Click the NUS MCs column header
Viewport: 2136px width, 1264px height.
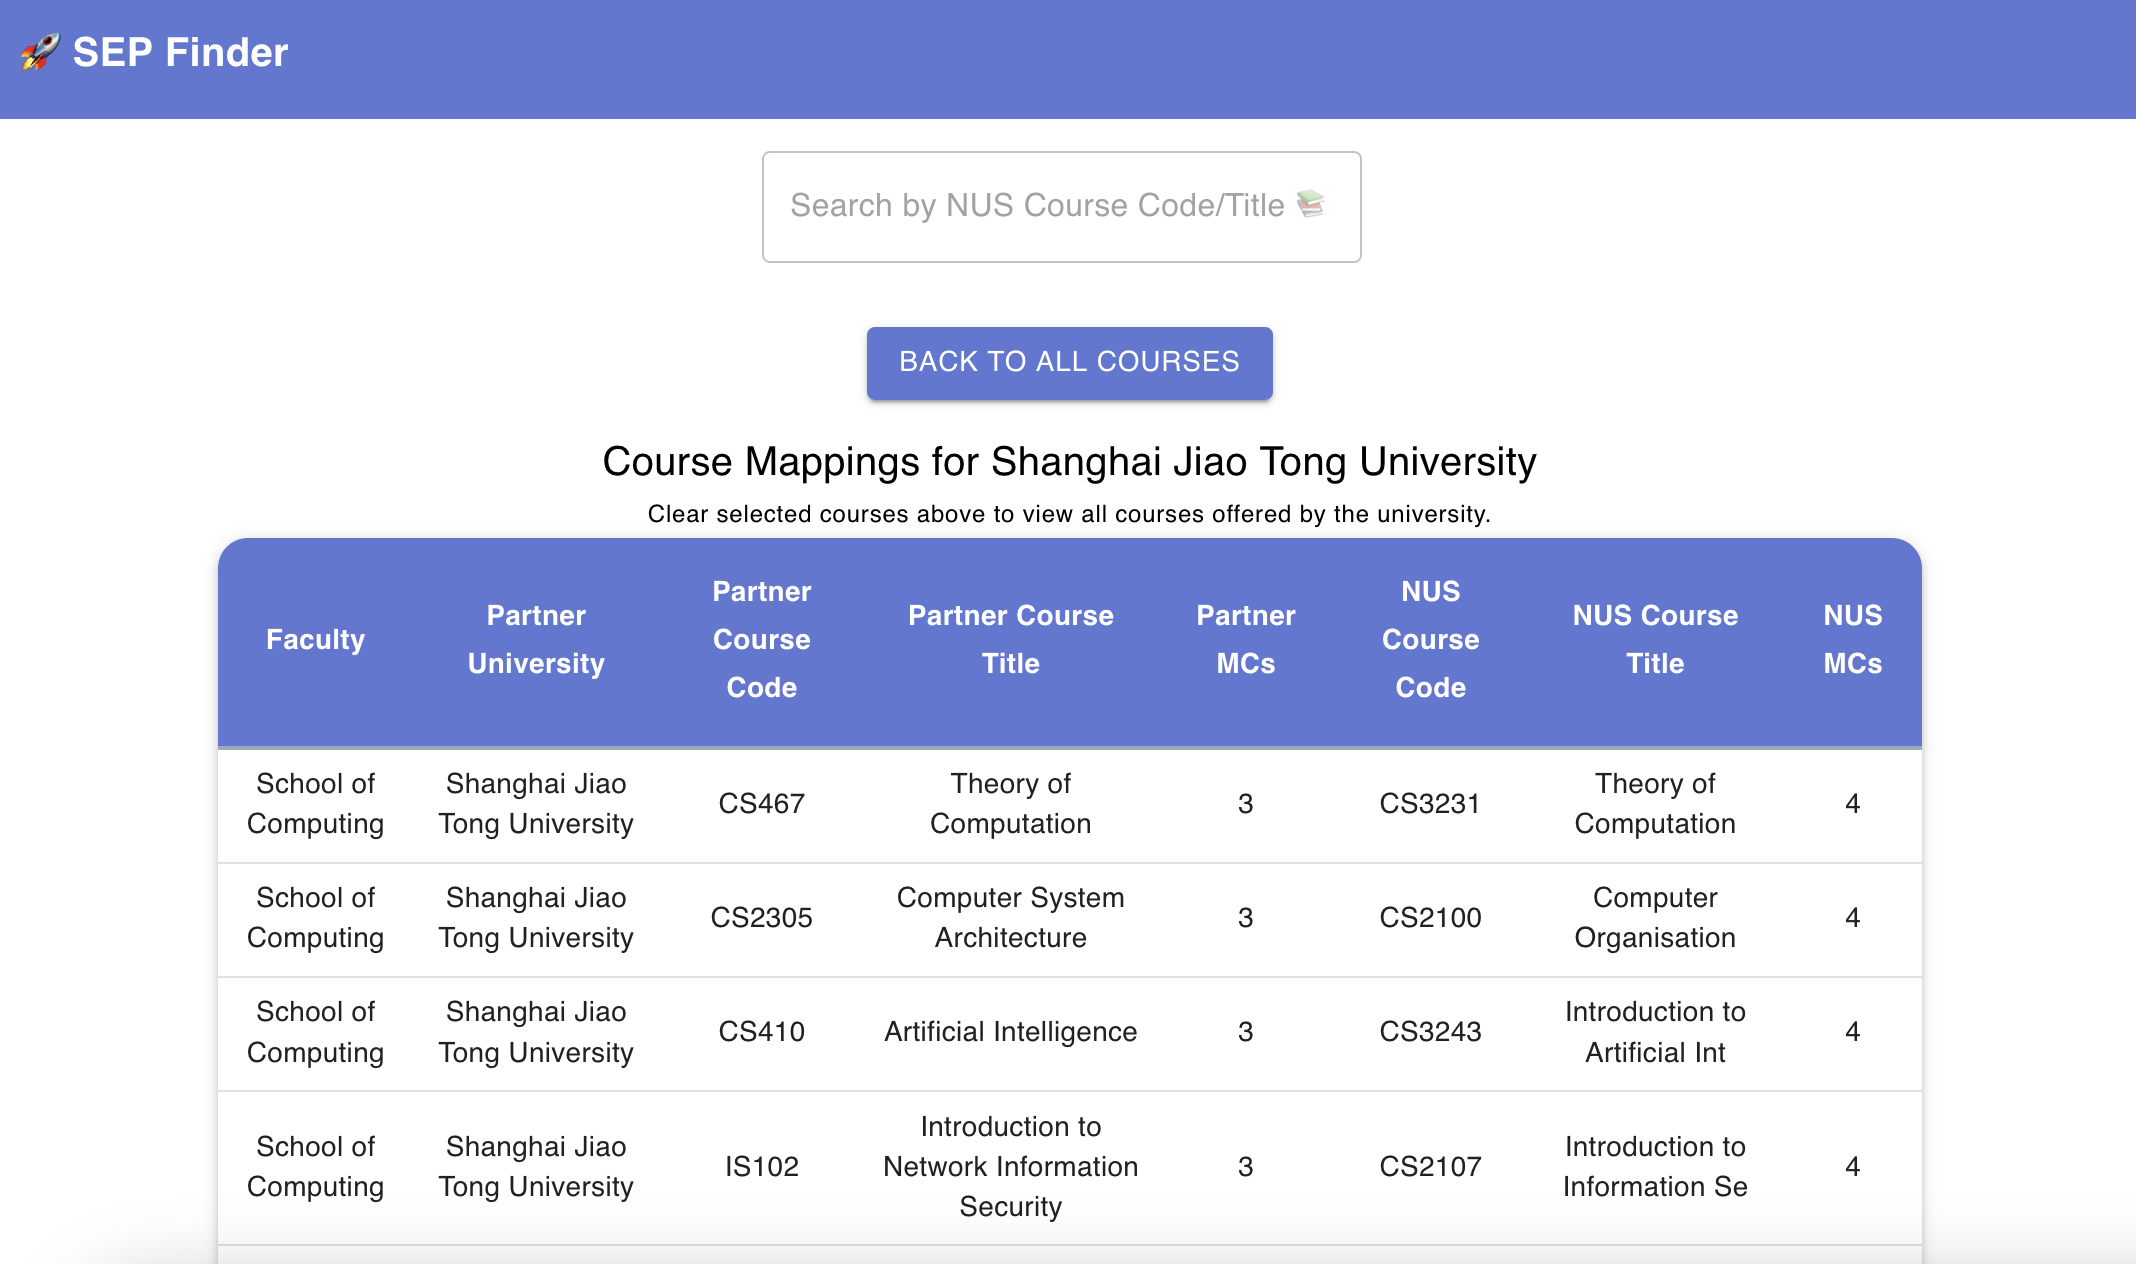tap(1852, 640)
